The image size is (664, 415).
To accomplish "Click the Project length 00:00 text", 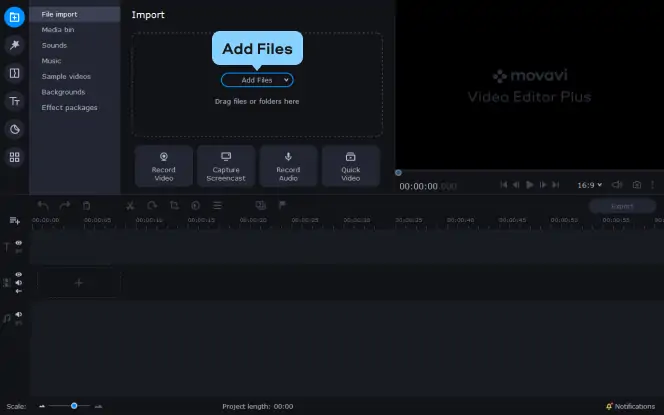I will (x=257, y=407).
